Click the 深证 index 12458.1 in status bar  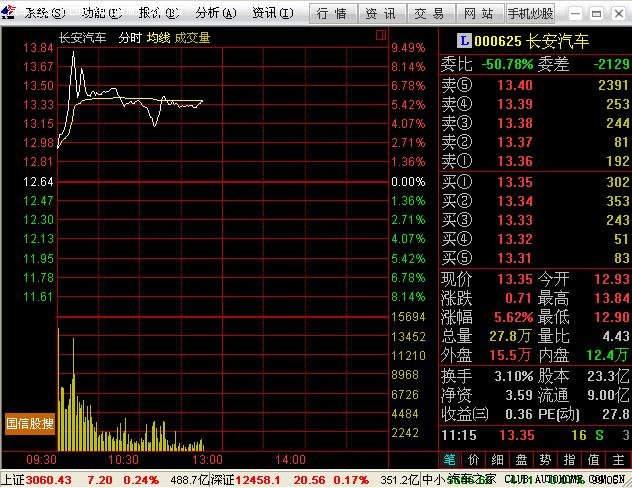258,480
